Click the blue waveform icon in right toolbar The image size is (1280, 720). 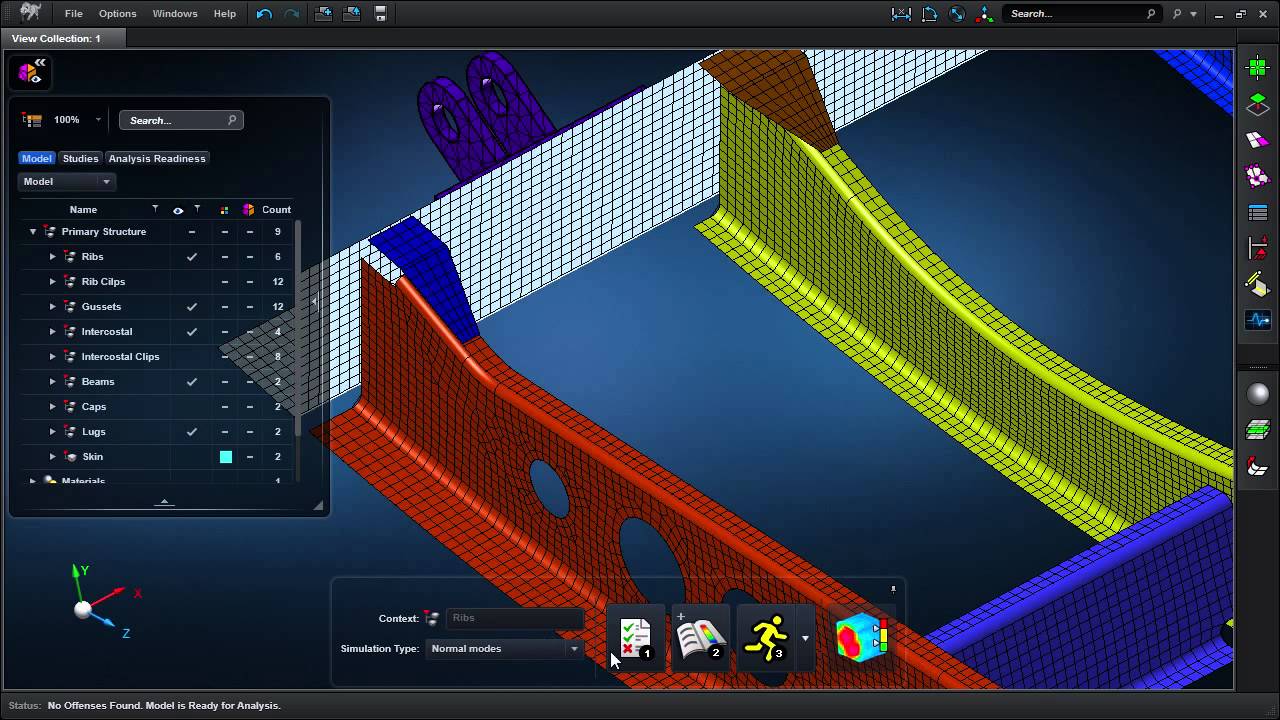point(1257,321)
